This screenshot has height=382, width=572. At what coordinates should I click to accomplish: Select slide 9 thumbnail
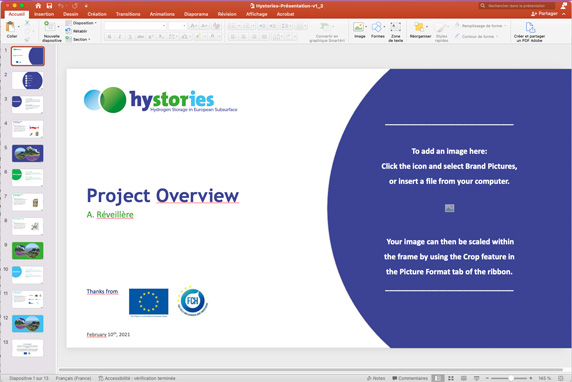point(28,251)
